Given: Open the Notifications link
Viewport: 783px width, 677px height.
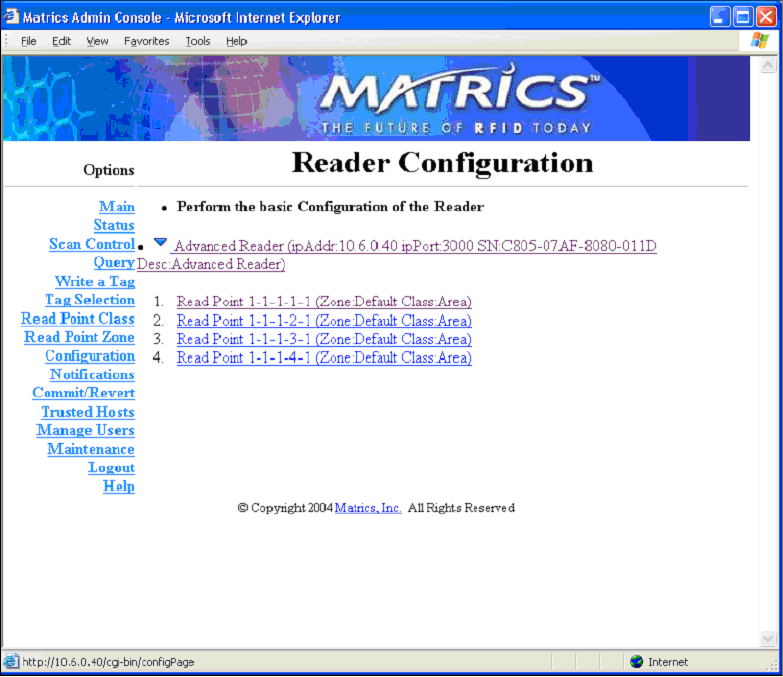Looking at the screenshot, I should click(92, 374).
